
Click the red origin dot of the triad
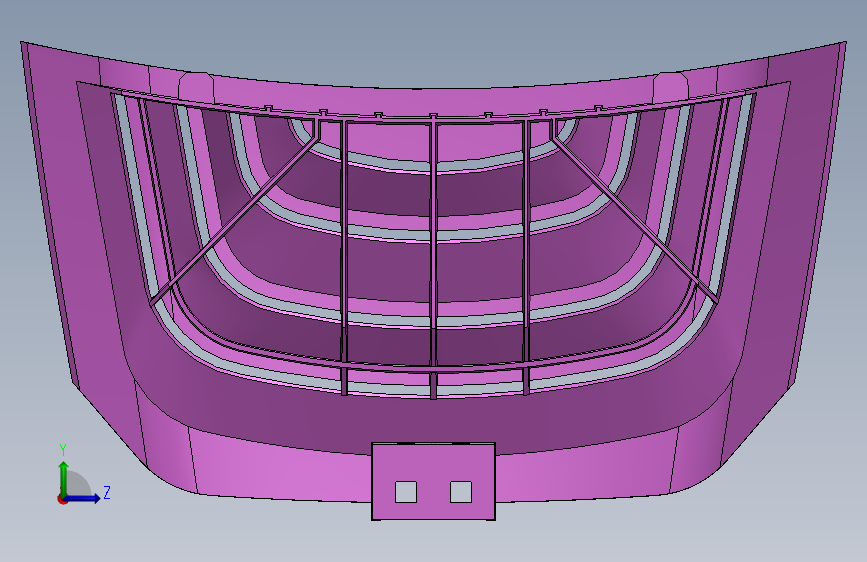(x=62, y=499)
